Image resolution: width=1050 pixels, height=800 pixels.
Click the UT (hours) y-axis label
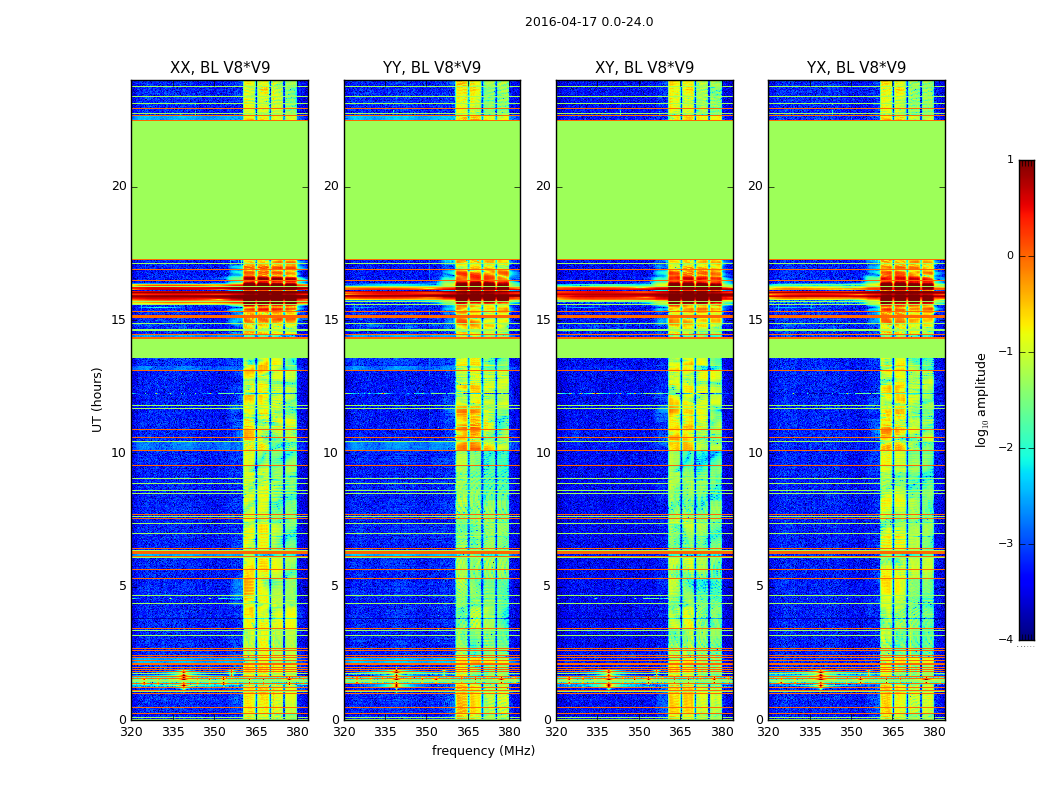(x=97, y=399)
